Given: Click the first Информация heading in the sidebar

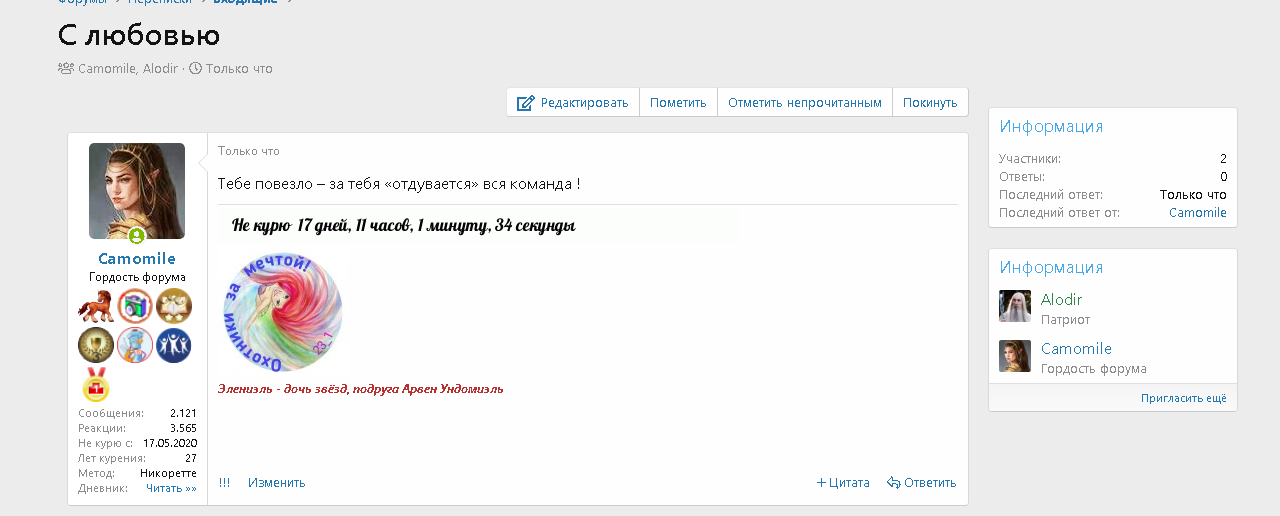Looking at the screenshot, I should click(1051, 126).
